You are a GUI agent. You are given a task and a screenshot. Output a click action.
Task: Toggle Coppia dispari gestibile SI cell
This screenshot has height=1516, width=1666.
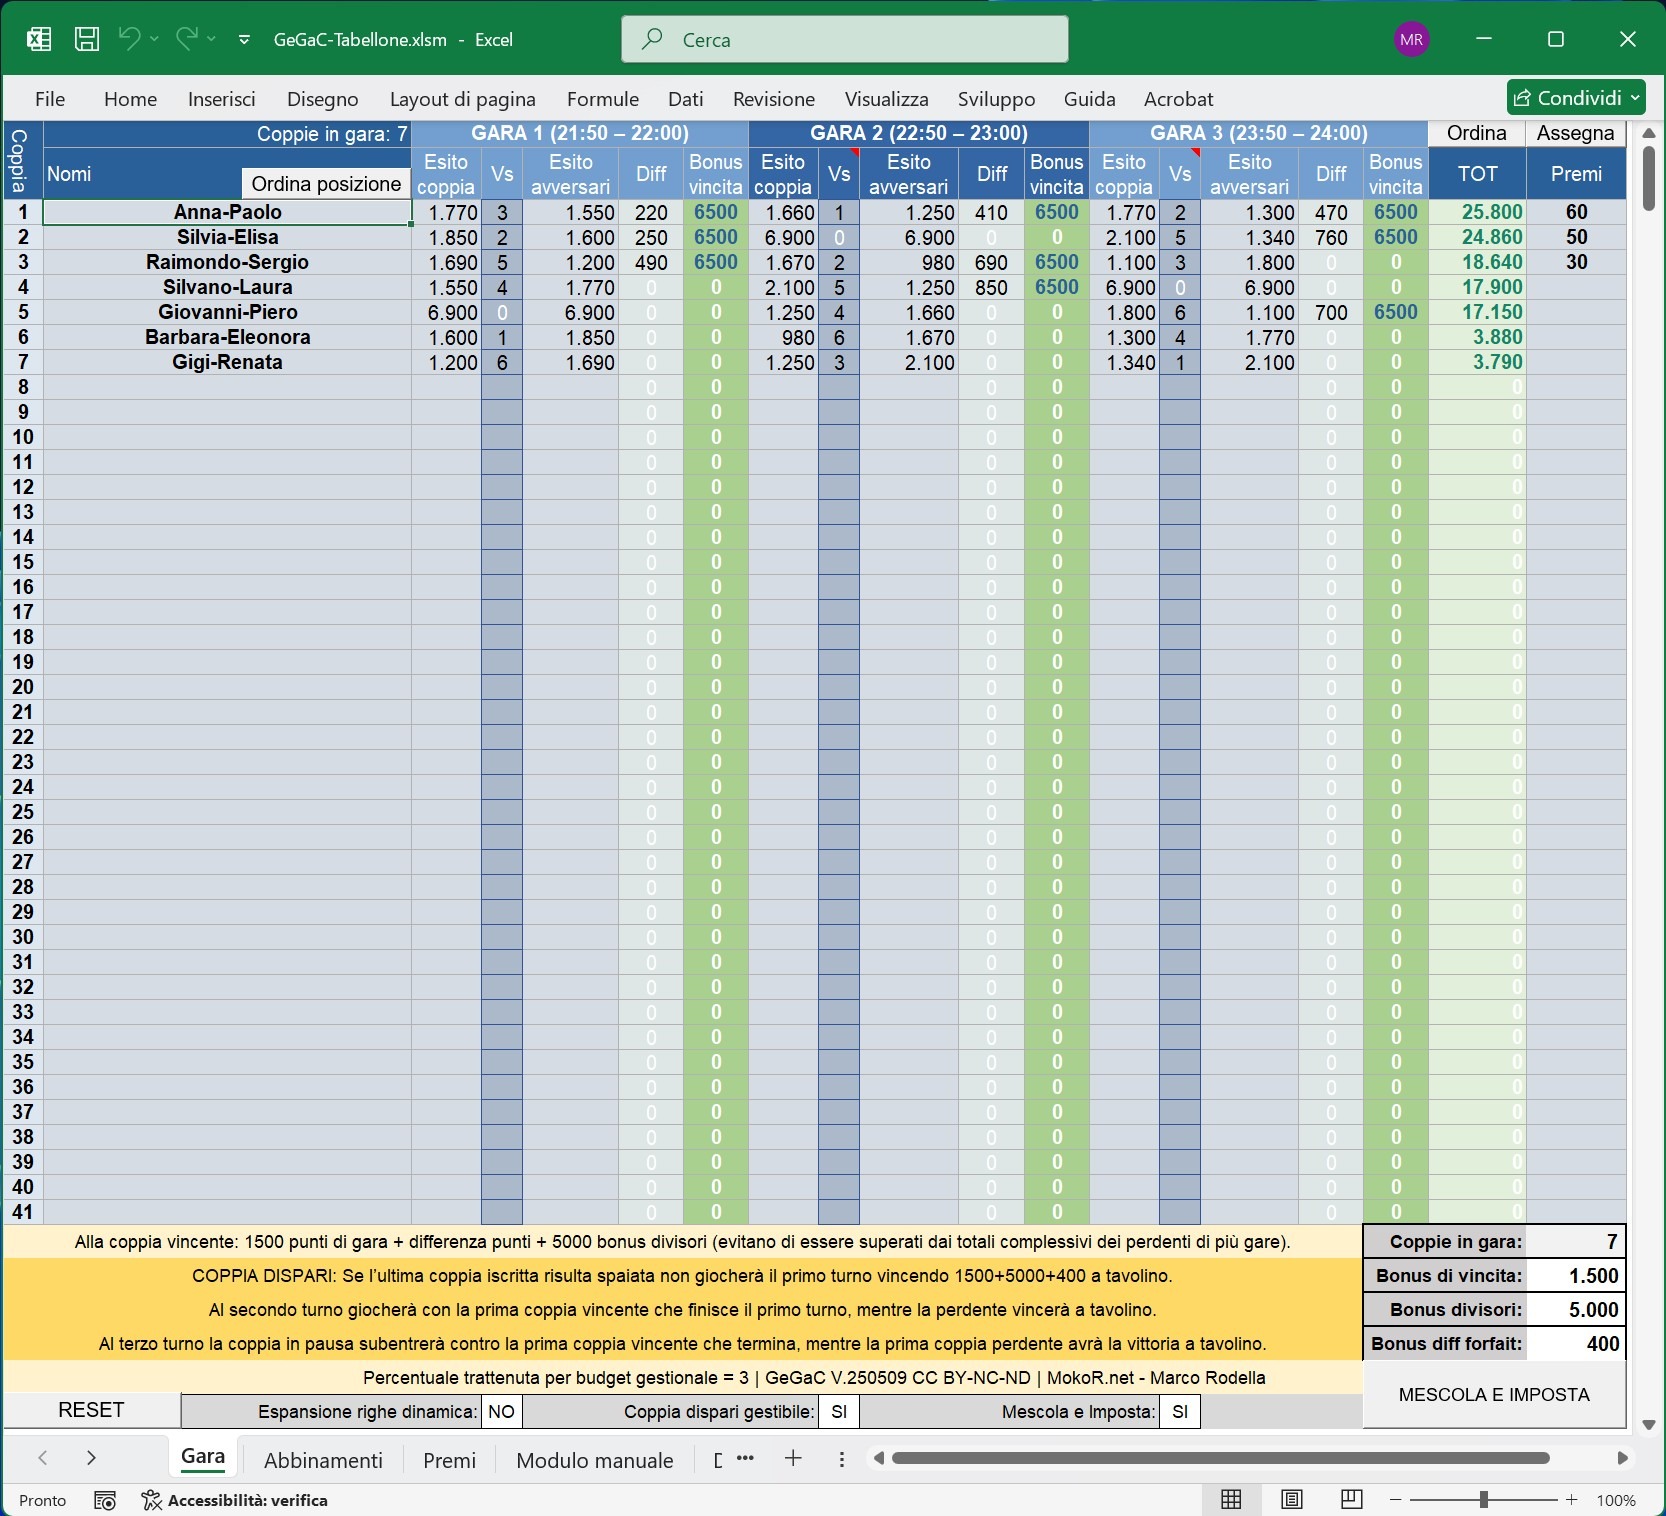pos(839,1412)
